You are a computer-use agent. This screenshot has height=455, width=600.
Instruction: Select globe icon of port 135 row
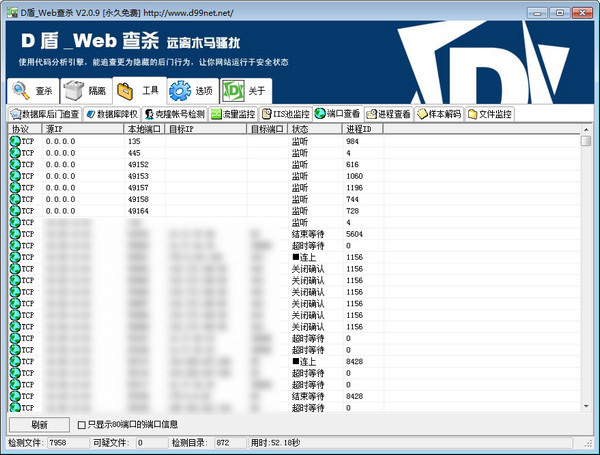pyautogui.click(x=15, y=141)
